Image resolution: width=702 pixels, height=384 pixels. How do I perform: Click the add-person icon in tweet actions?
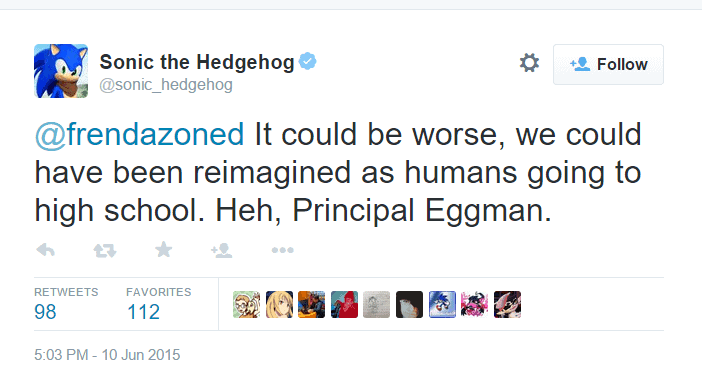[x=222, y=250]
